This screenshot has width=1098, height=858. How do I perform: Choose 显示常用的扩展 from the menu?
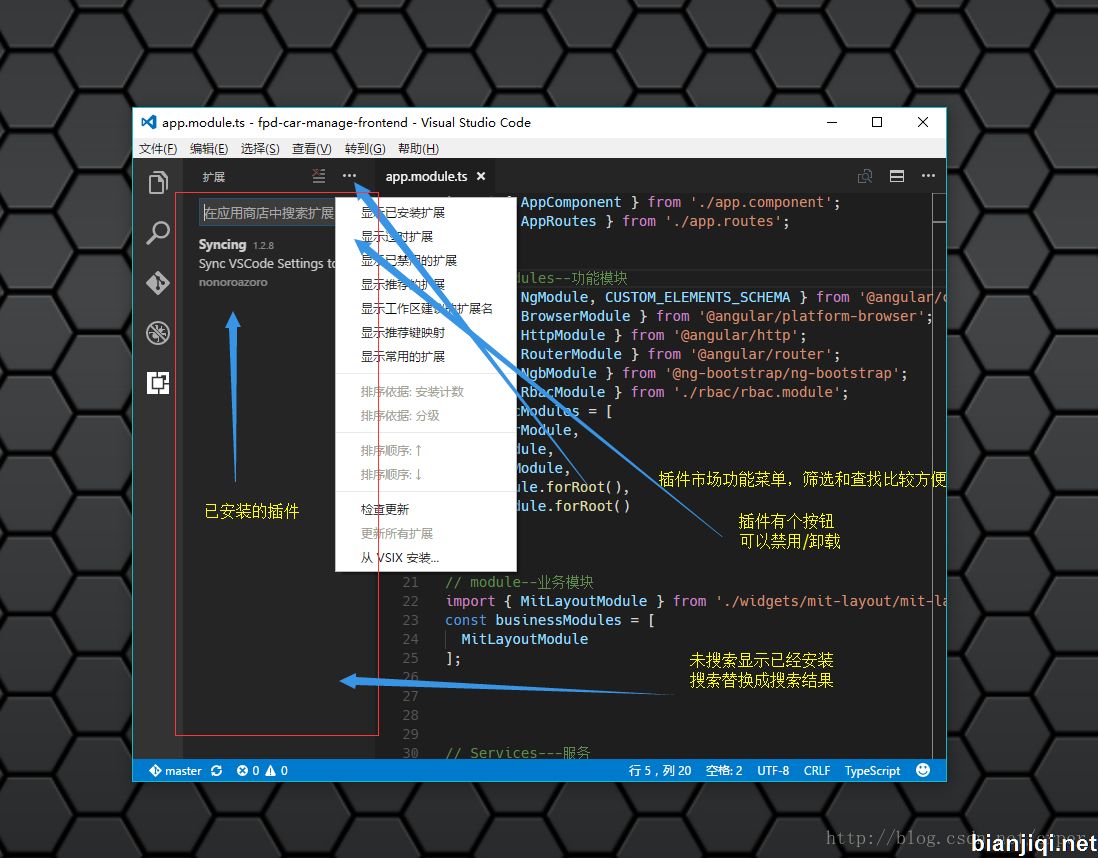click(x=426, y=357)
